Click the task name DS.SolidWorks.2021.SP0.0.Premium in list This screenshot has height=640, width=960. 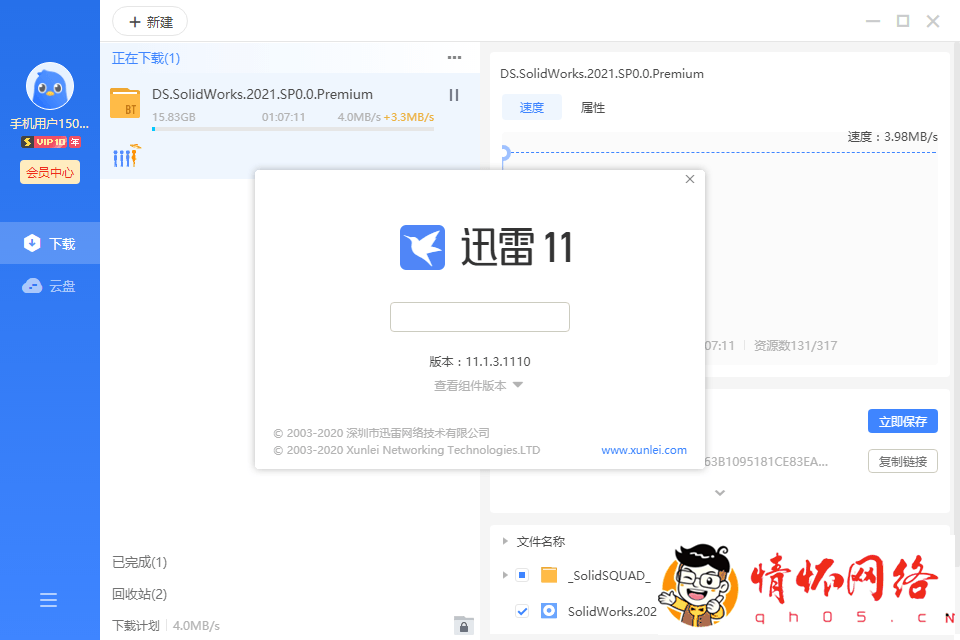[x=262, y=94]
